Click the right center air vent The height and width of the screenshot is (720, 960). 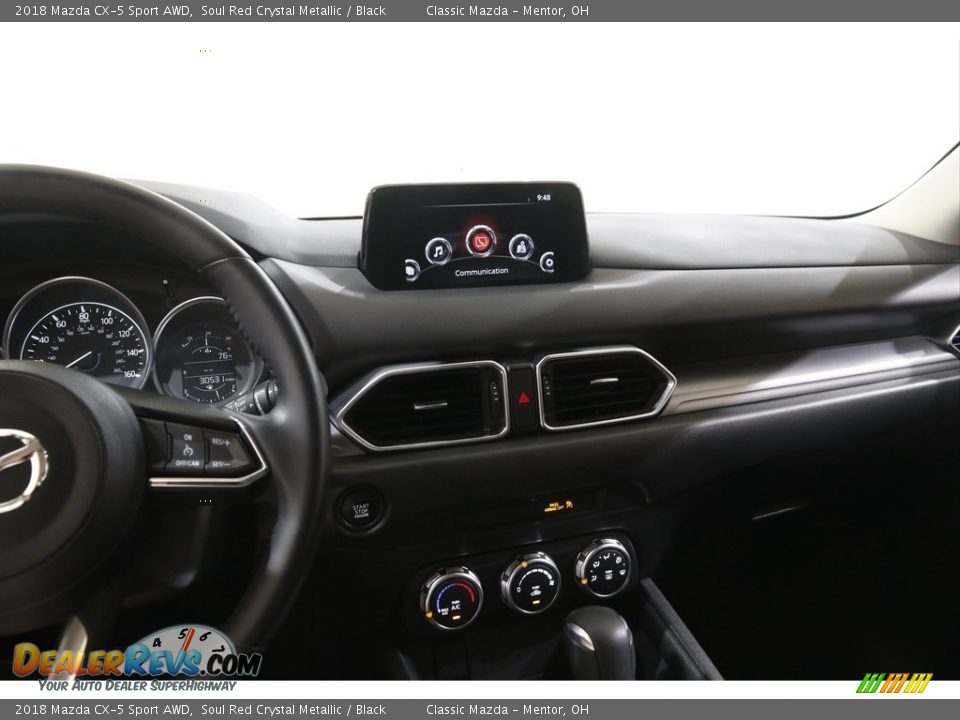tap(603, 387)
